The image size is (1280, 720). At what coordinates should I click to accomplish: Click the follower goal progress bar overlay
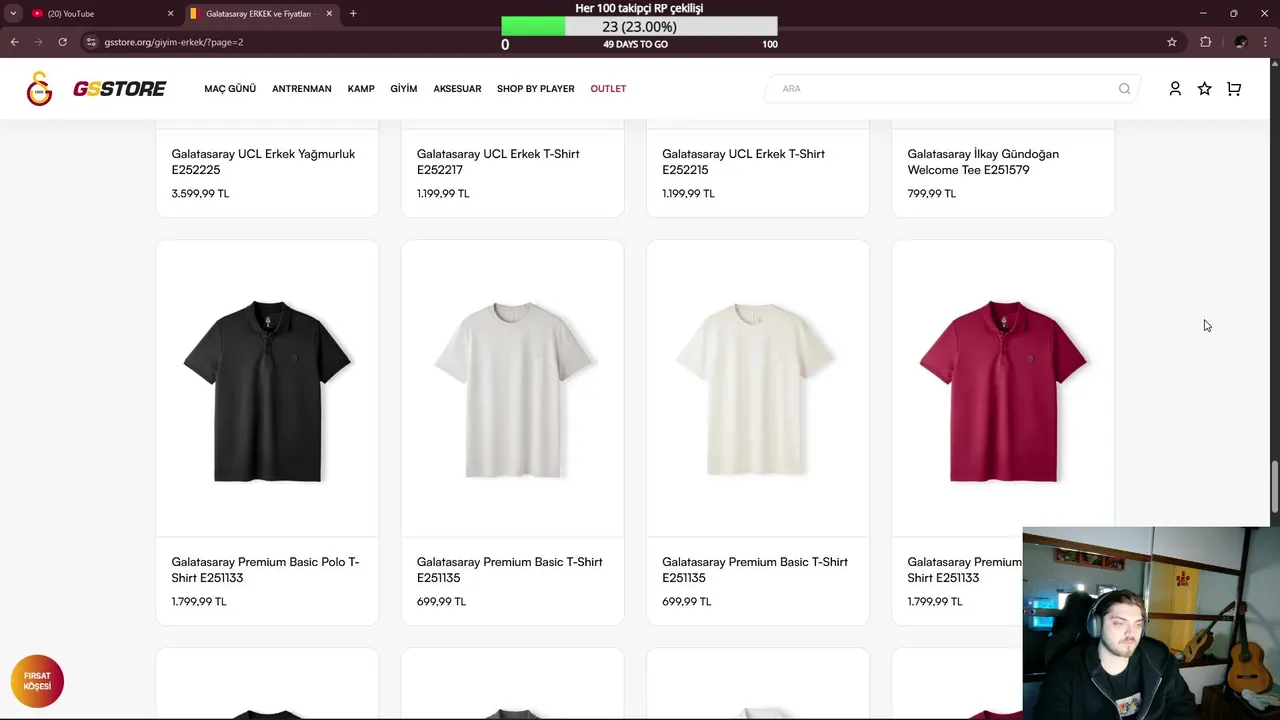click(639, 27)
